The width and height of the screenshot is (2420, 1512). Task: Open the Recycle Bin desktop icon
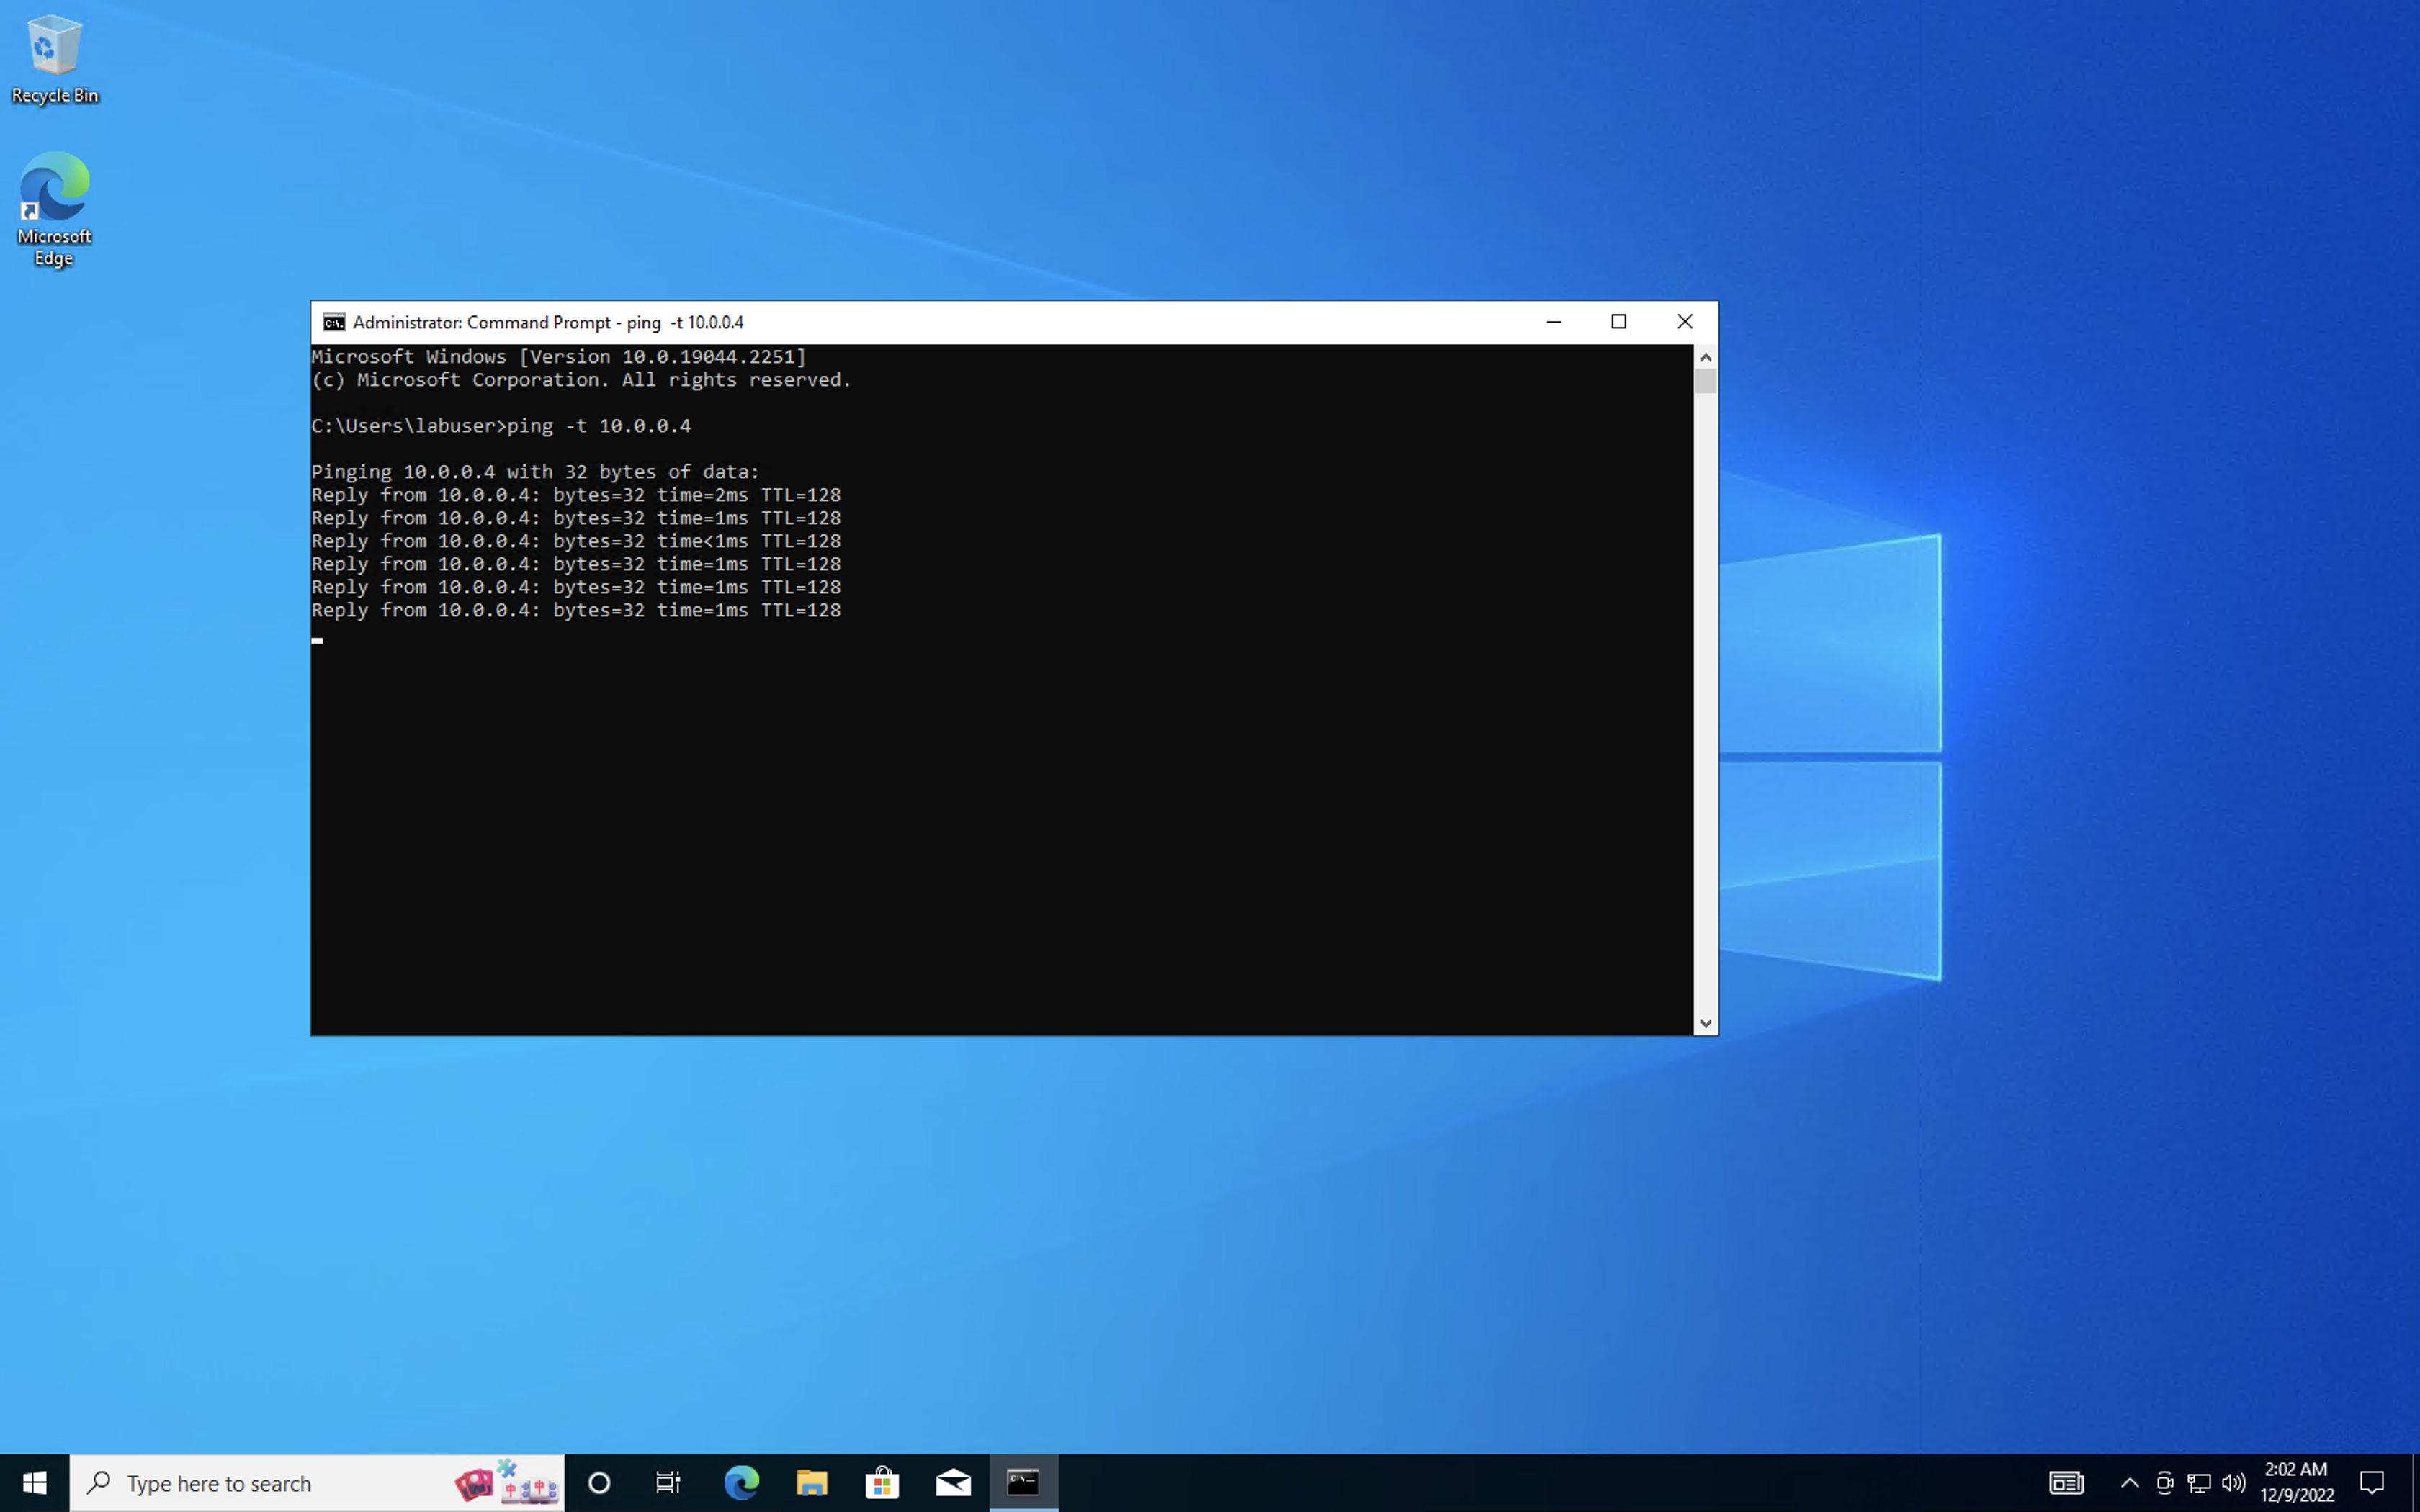coord(55,60)
